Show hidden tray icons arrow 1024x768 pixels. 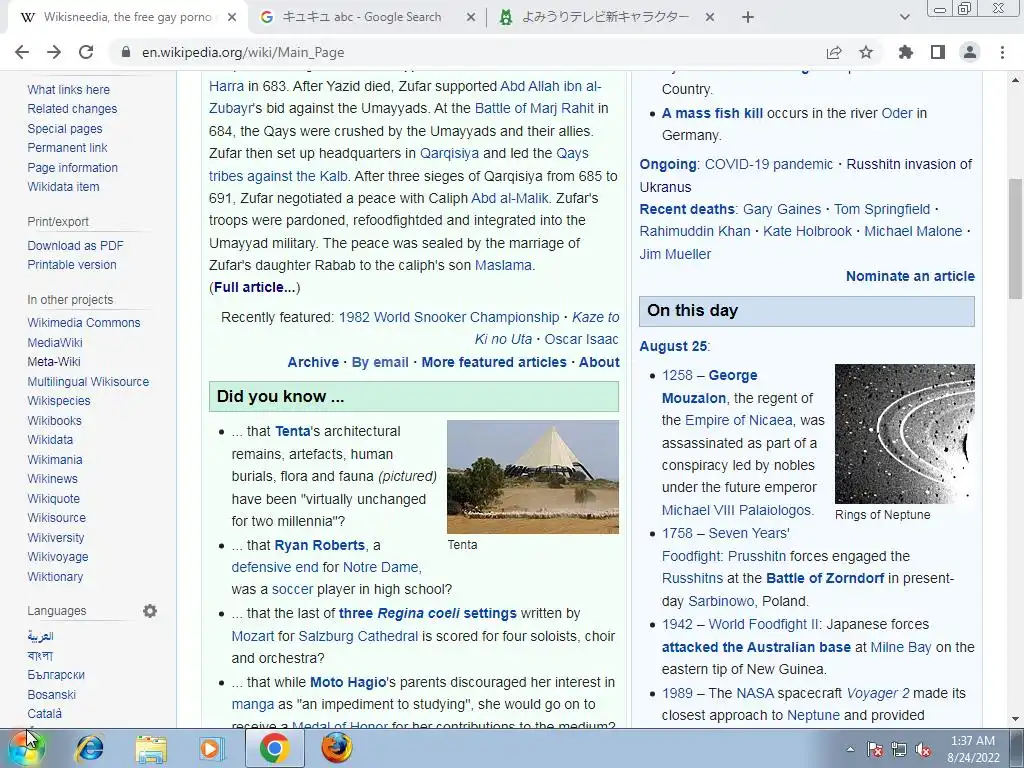pyautogui.click(x=850, y=749)
